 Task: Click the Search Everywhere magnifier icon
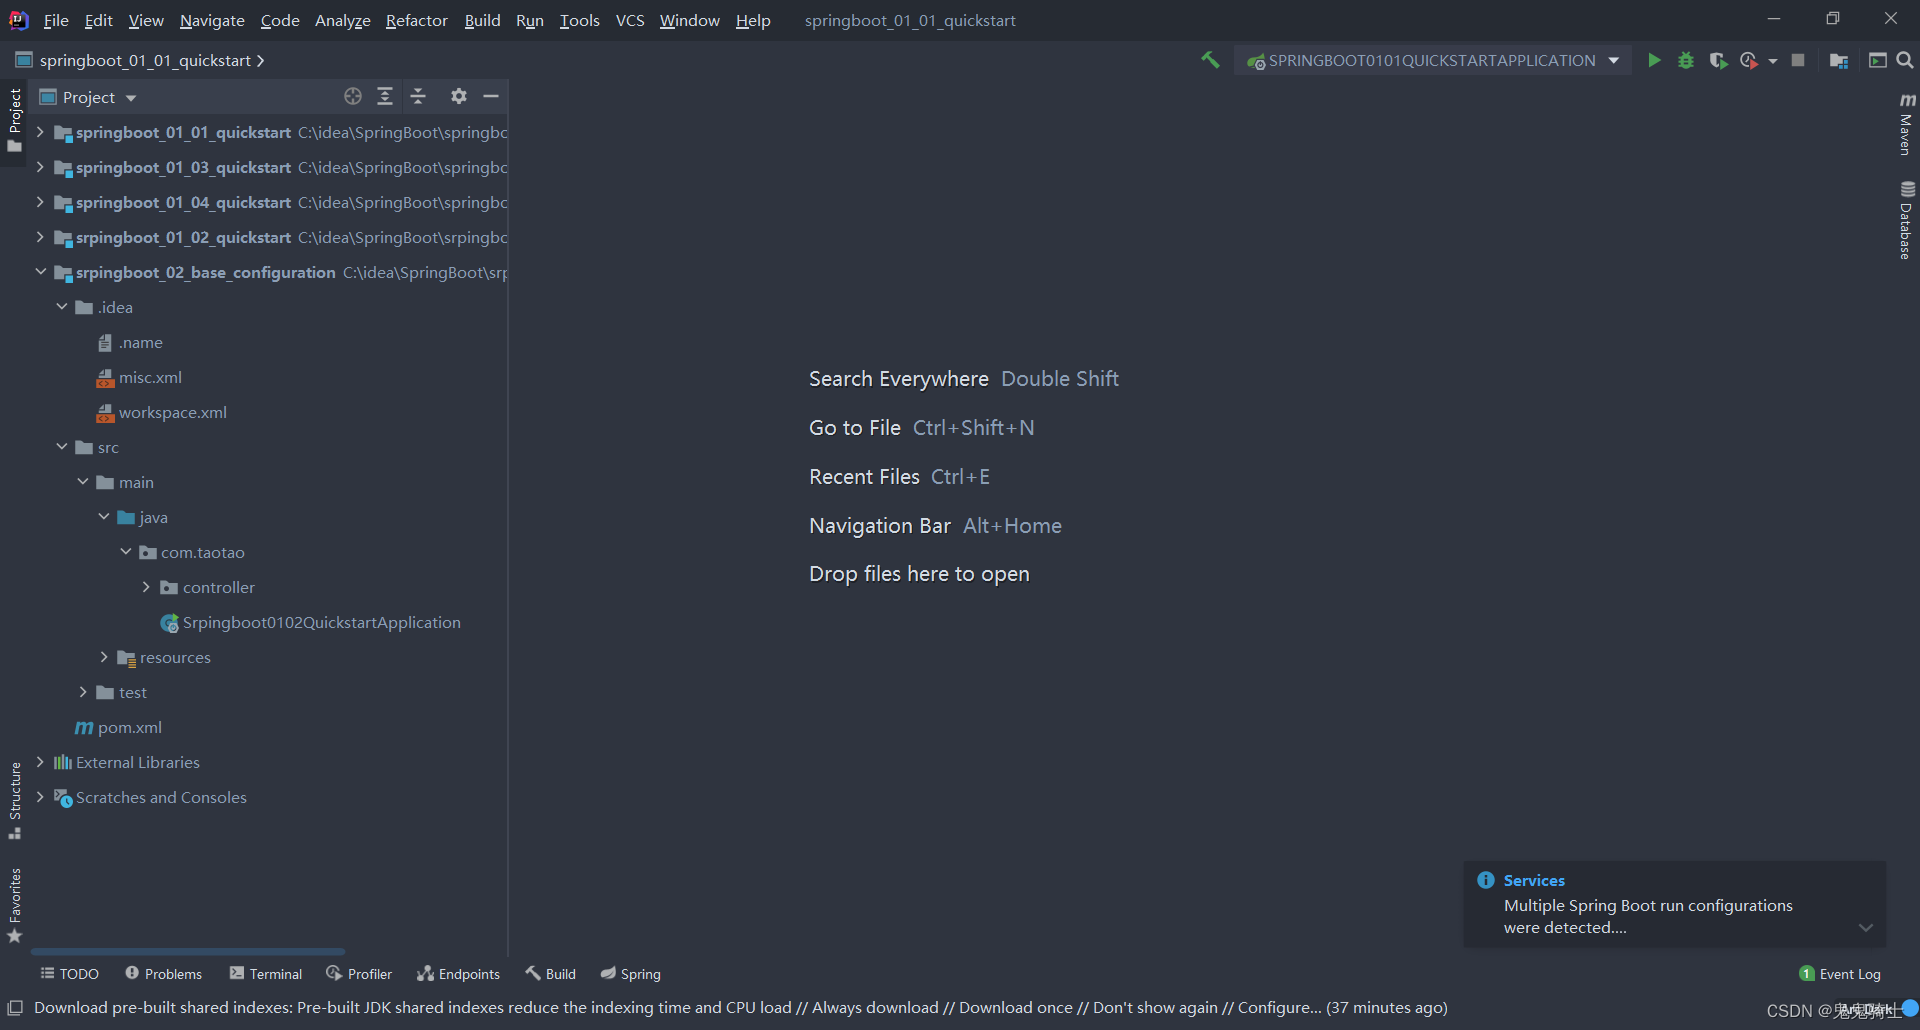(x=1905, y=61)
